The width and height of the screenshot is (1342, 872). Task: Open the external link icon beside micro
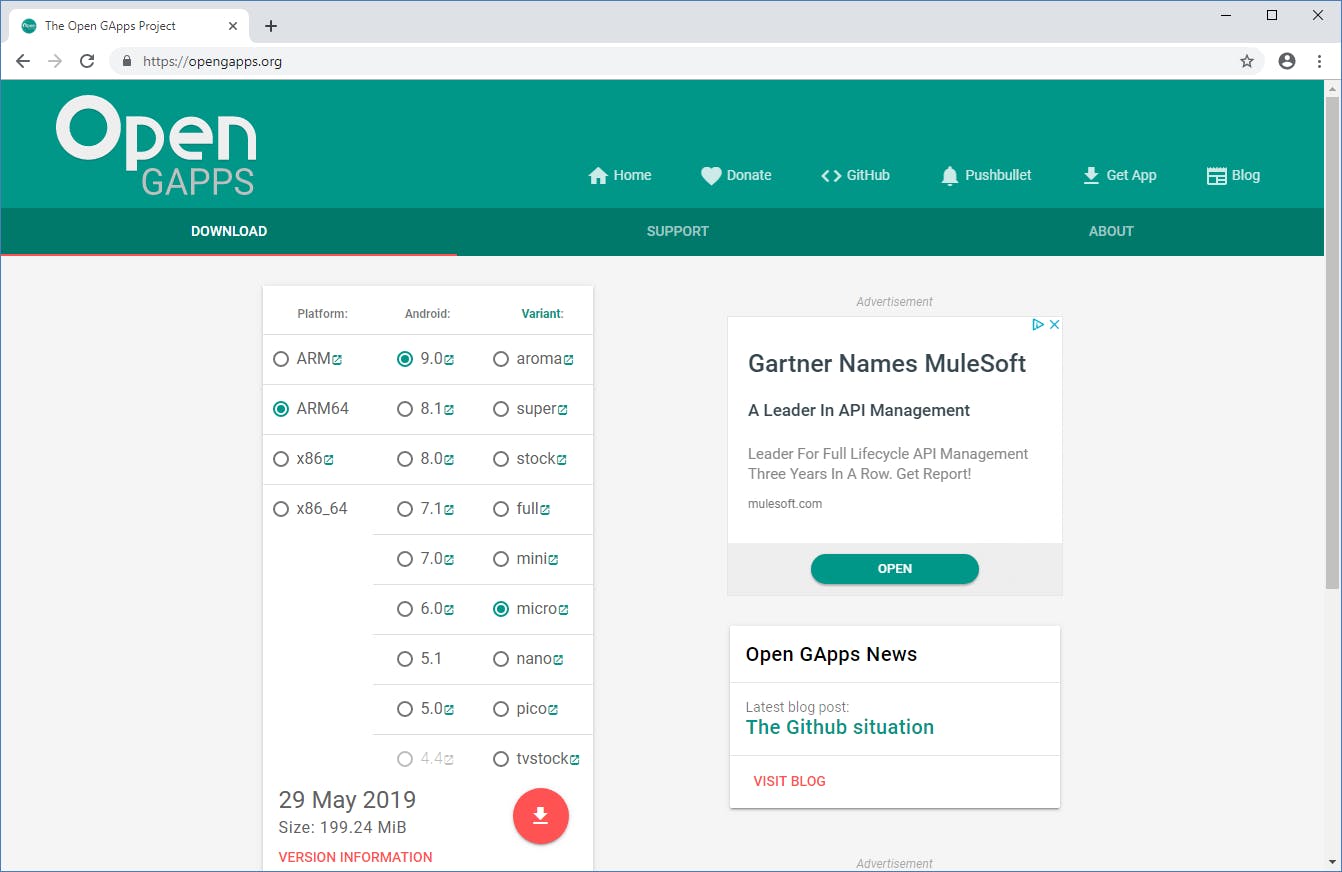[x=563, y=610]
